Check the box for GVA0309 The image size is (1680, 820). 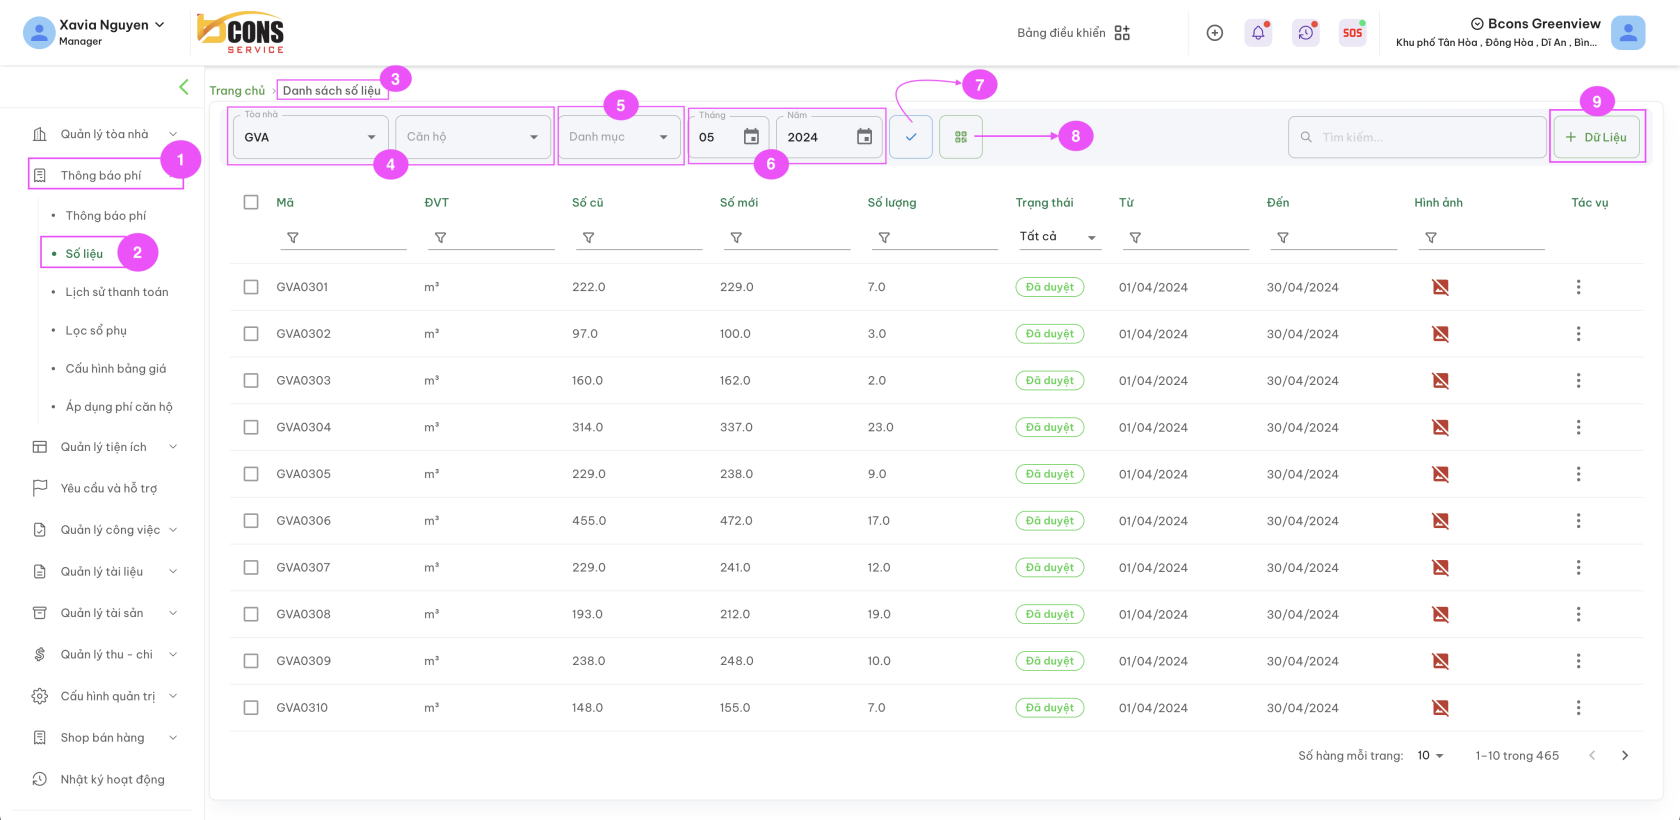[x=251, y=661]
